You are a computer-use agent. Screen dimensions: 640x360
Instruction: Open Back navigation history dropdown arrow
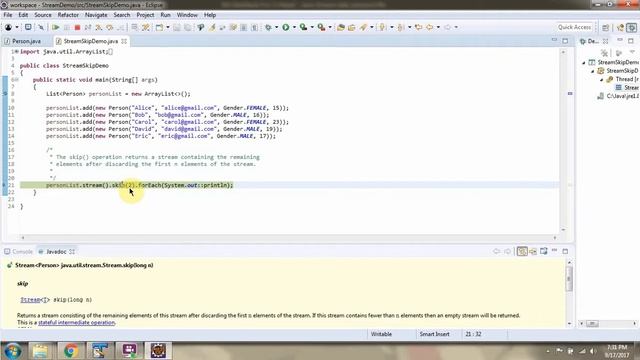(438, 27)
